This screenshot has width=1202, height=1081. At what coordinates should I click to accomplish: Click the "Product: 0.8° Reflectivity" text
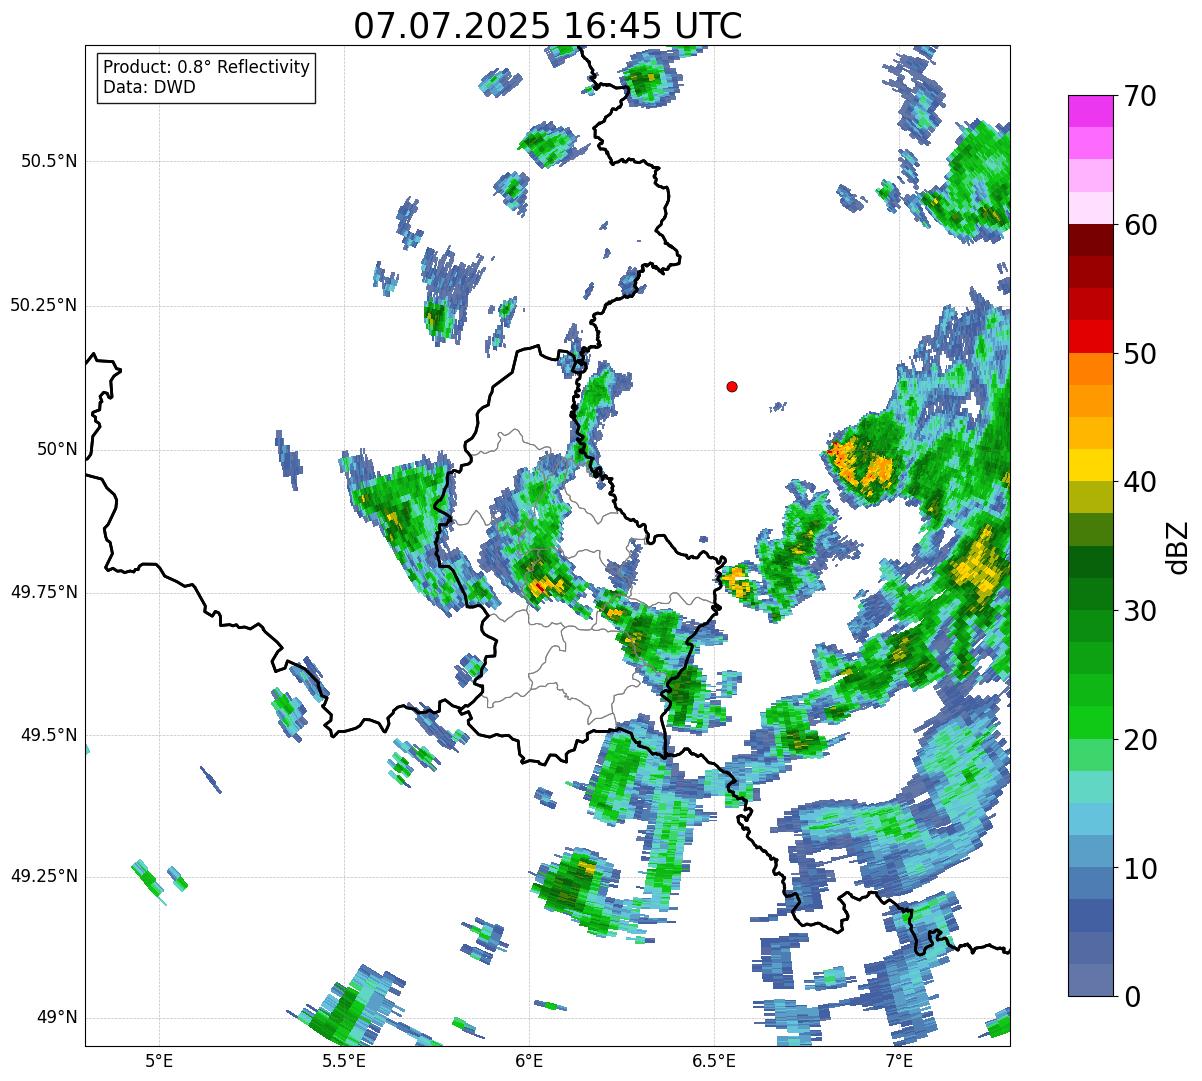[x=207, y=67]
